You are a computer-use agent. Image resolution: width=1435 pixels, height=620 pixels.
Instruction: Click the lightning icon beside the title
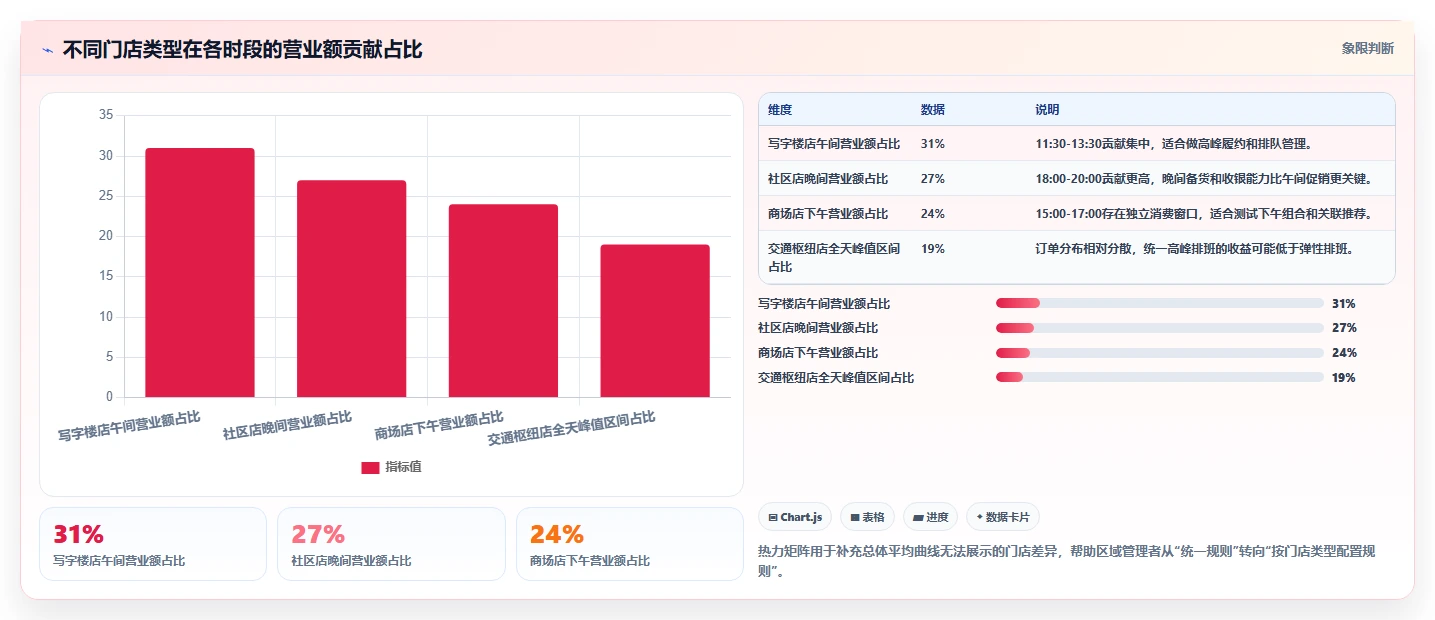coord(47,49)
